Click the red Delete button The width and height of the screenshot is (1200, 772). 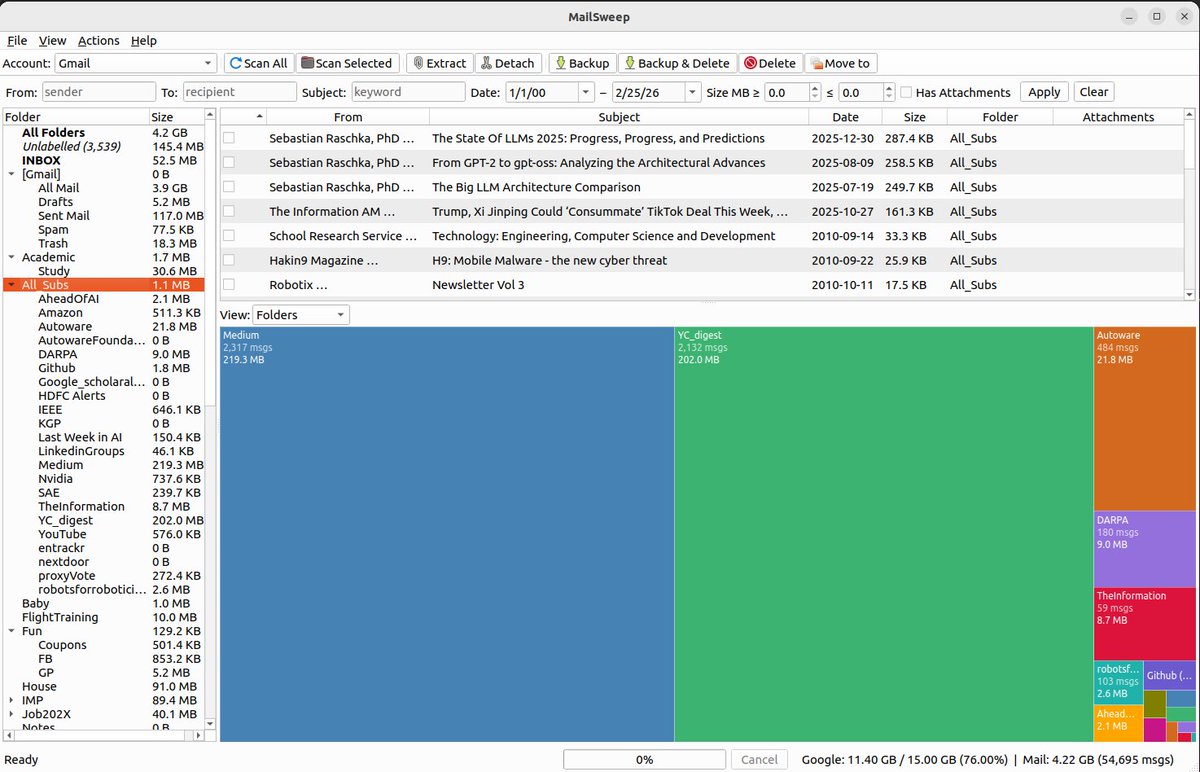(770, 63)
